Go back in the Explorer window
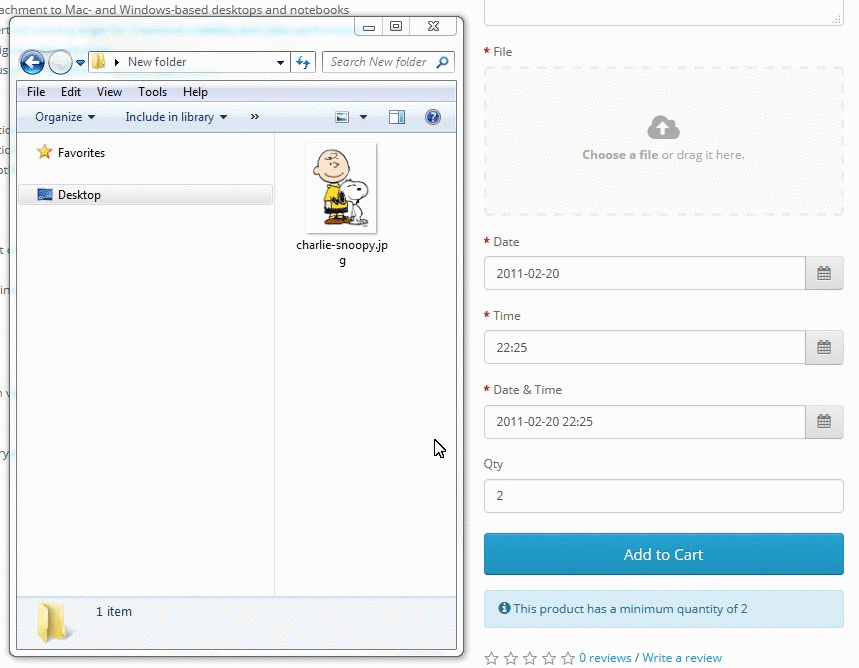 [32, 62]
